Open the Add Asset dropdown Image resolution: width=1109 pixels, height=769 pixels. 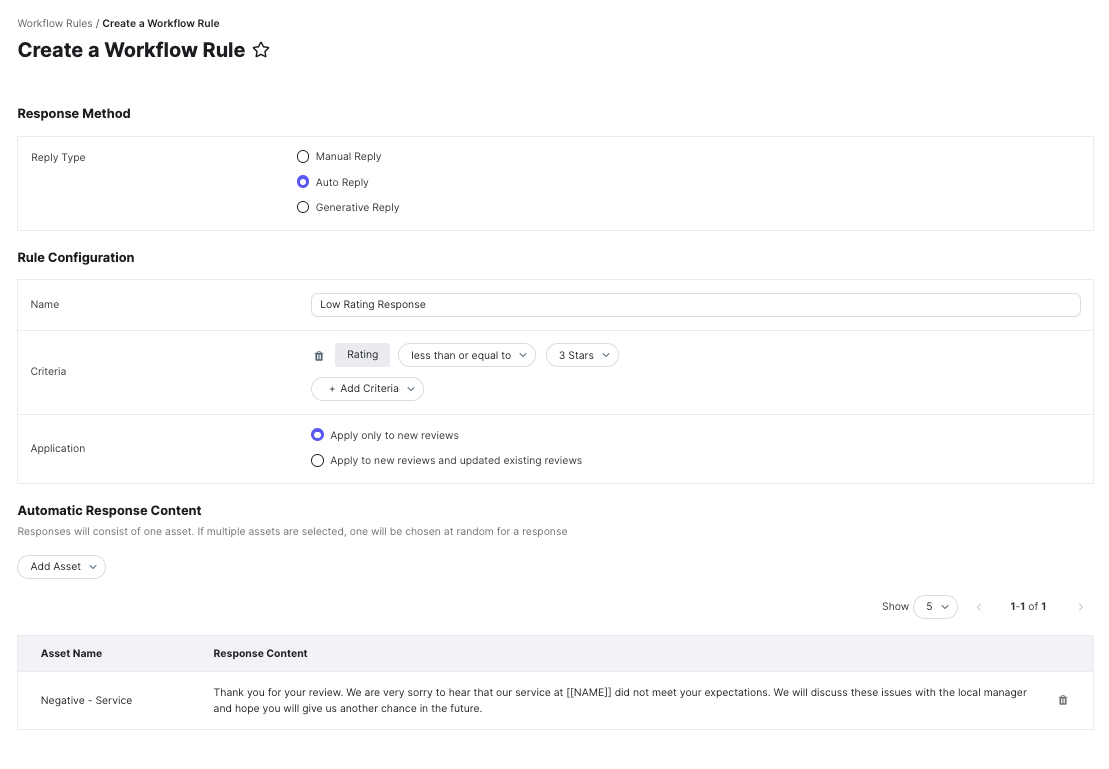61,567
